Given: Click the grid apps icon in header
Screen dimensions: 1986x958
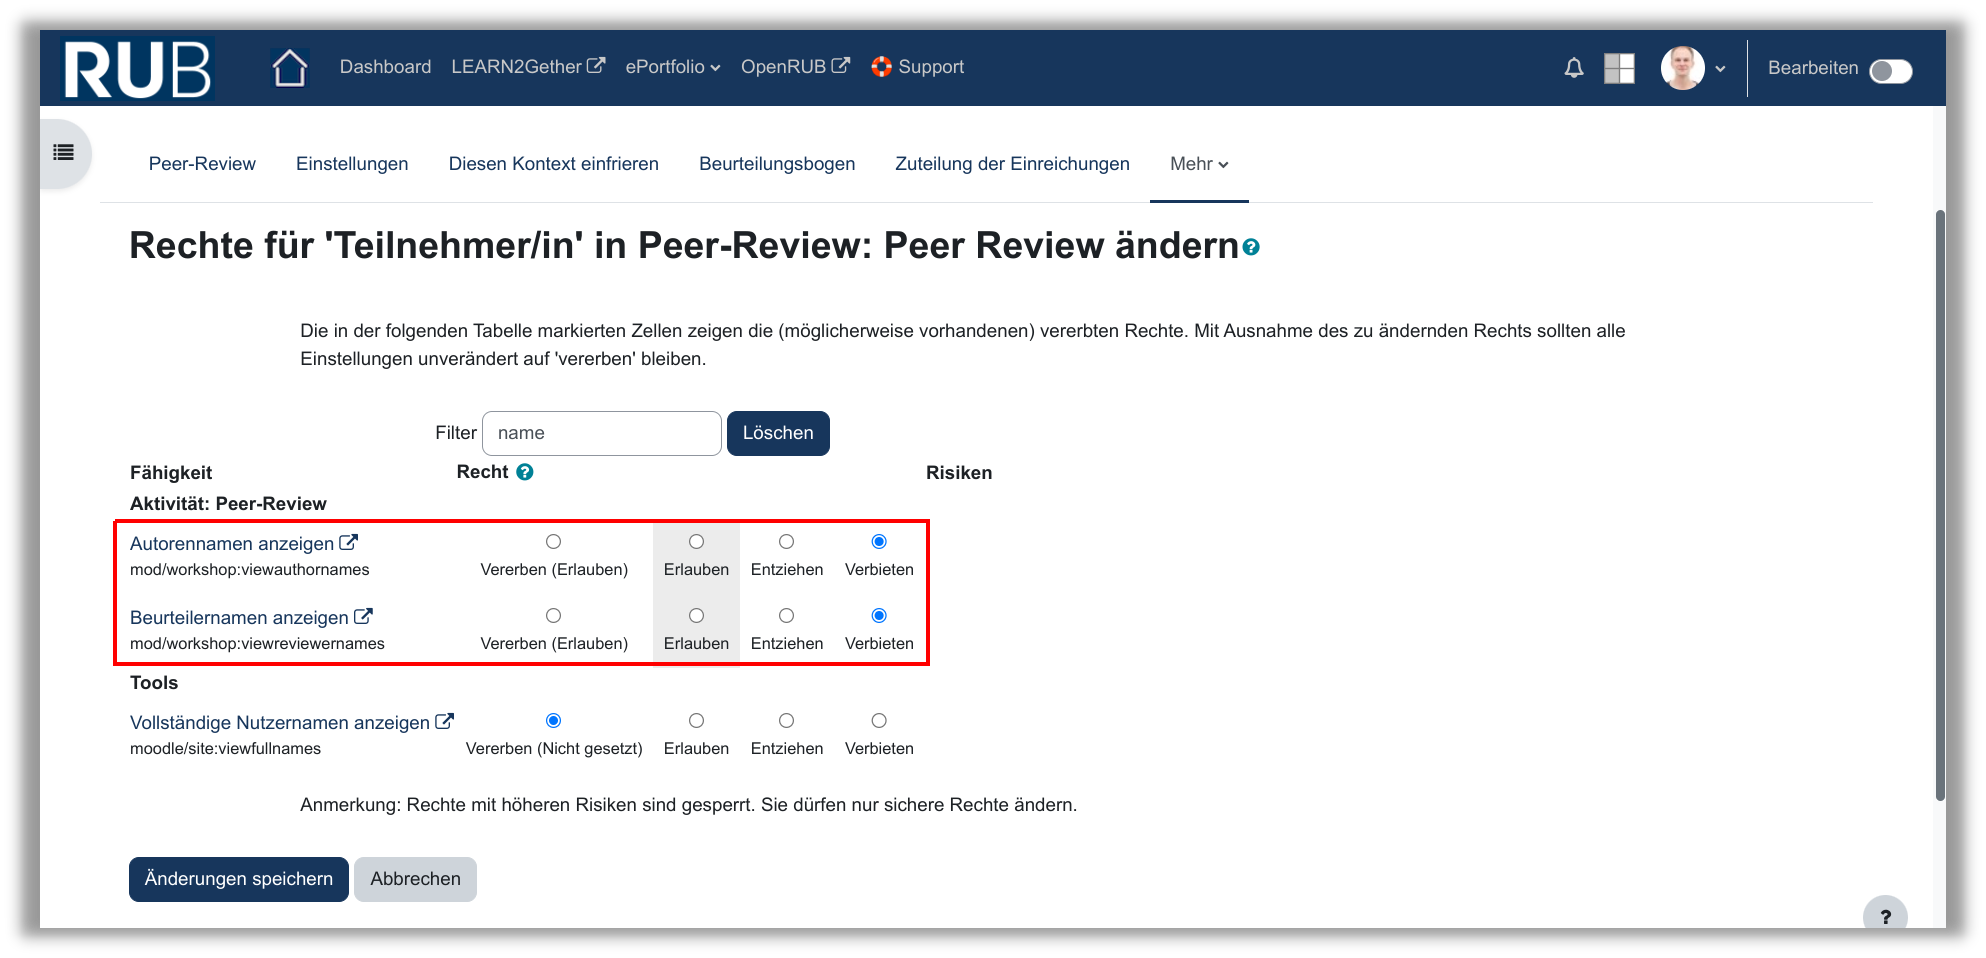Looking at the screenshot, I should pyautogui.click(x=1618, y=68).
